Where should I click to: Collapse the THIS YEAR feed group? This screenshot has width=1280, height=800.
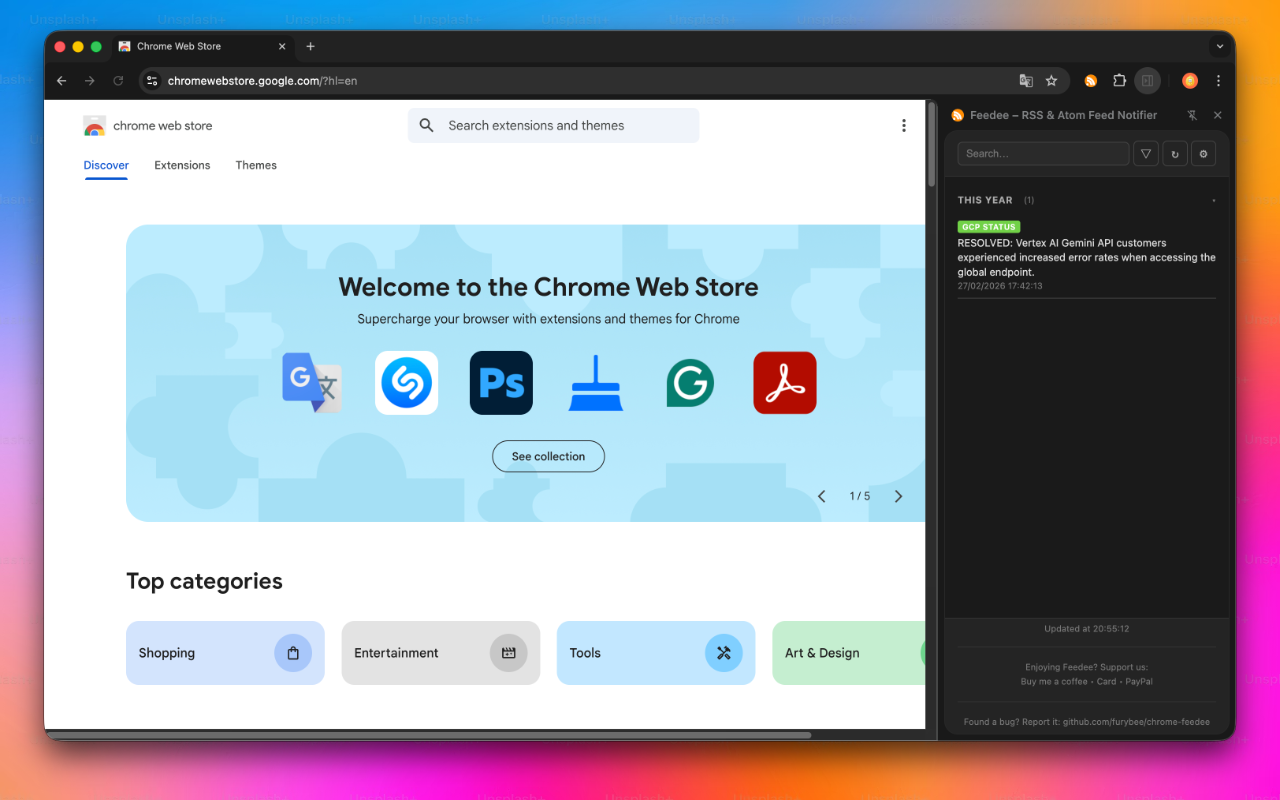[1213, 201]
